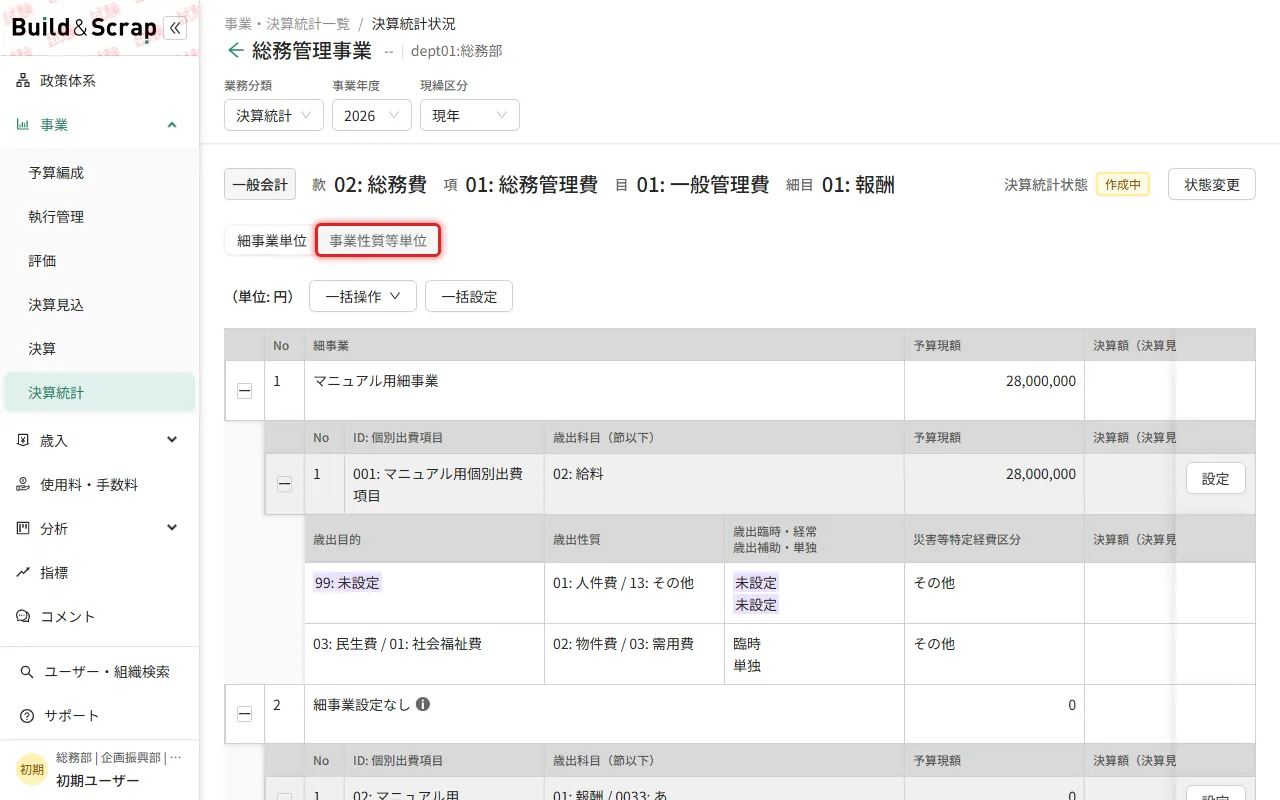This screenshot has width=1280, height=800.
Task: Open 予算編成 in the sidebar
Action: 99,173
